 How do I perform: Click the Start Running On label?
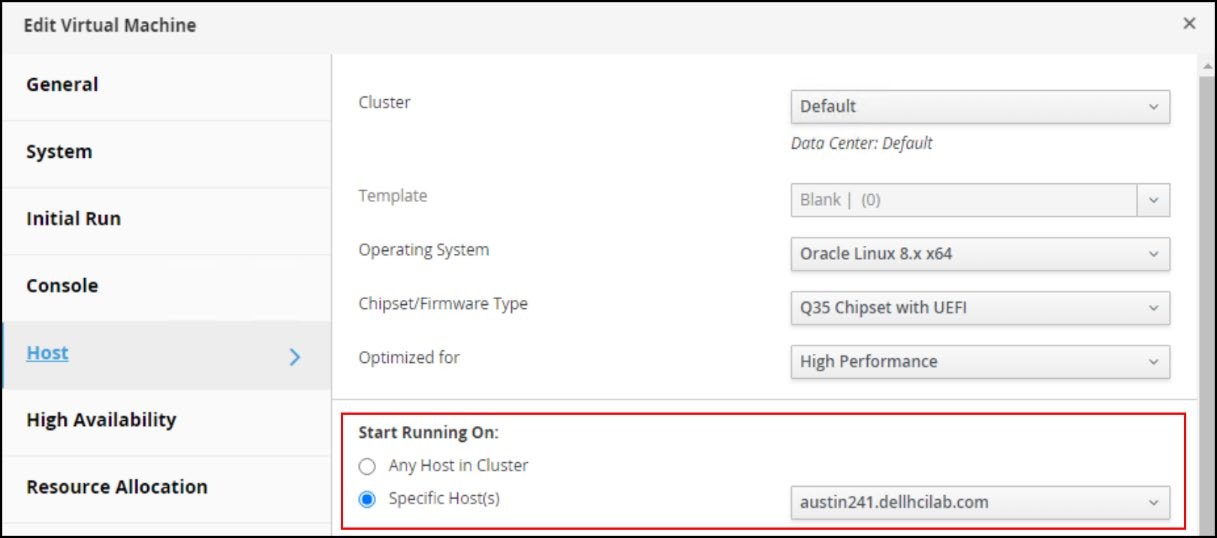coord(428,434)
